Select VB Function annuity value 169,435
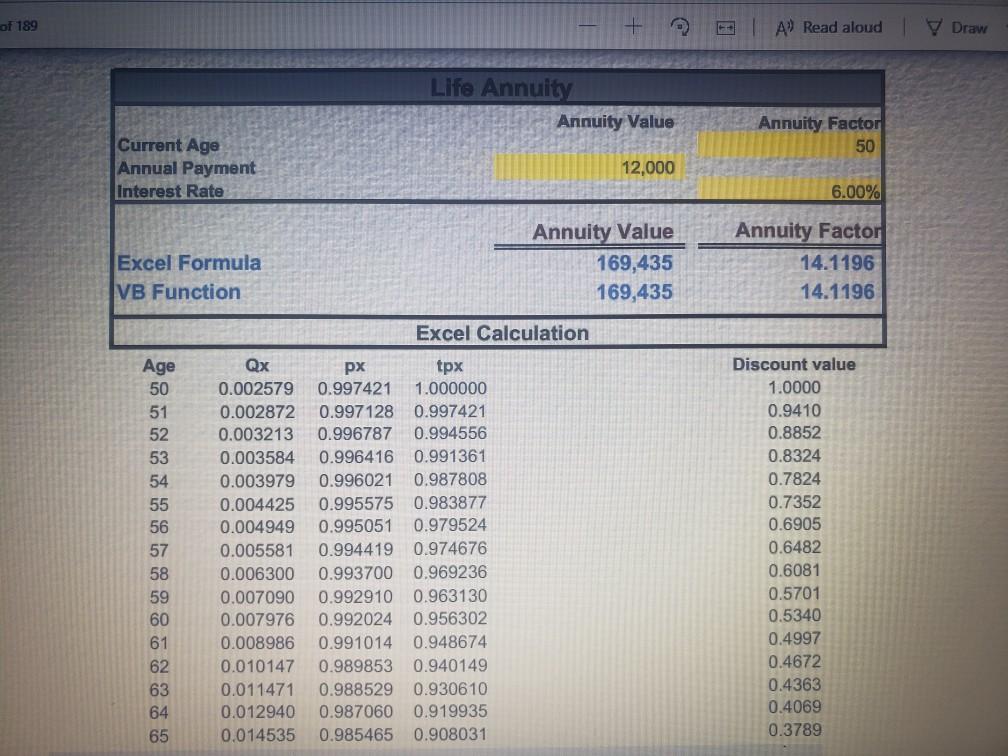The width and height of the screenshot is (1008, 756). tap(634, 292)
